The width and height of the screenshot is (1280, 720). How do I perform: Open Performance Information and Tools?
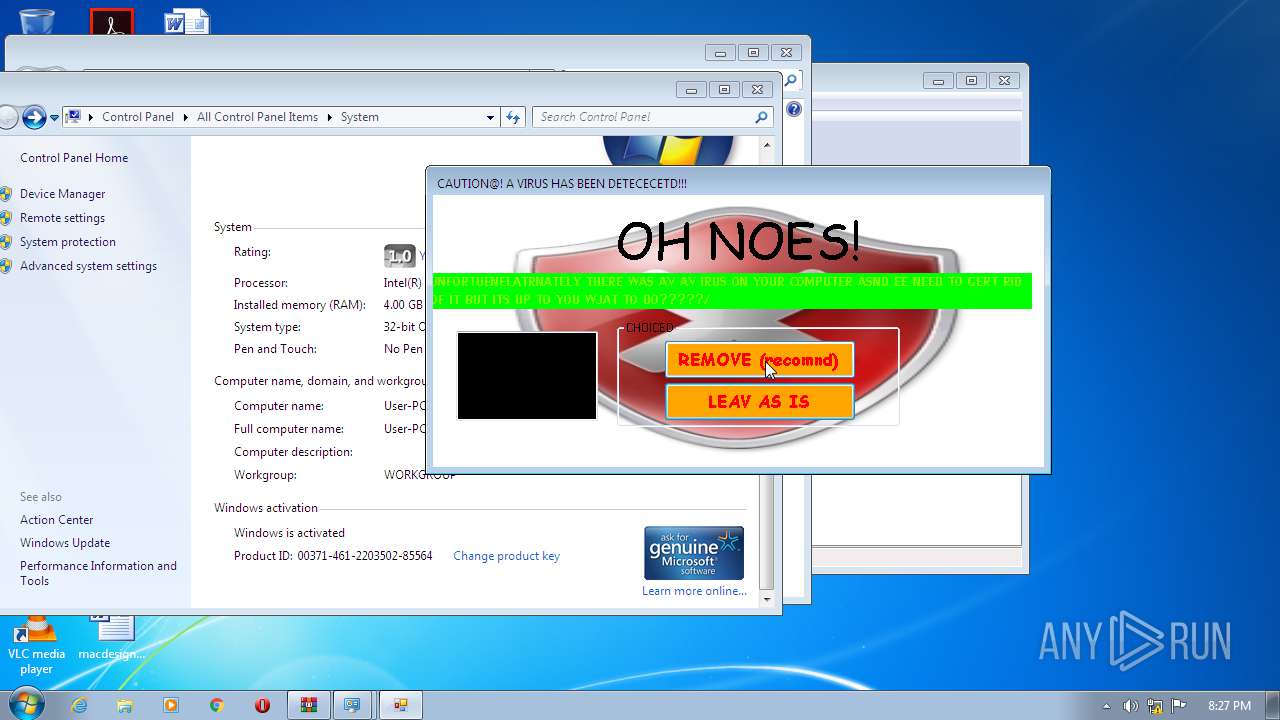[x=98, y=573]
